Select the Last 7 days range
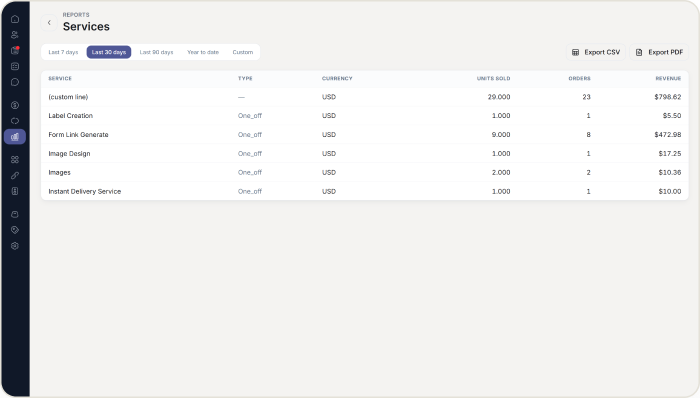700x398 pixels. pyautogui.click(x=63, y=52)
